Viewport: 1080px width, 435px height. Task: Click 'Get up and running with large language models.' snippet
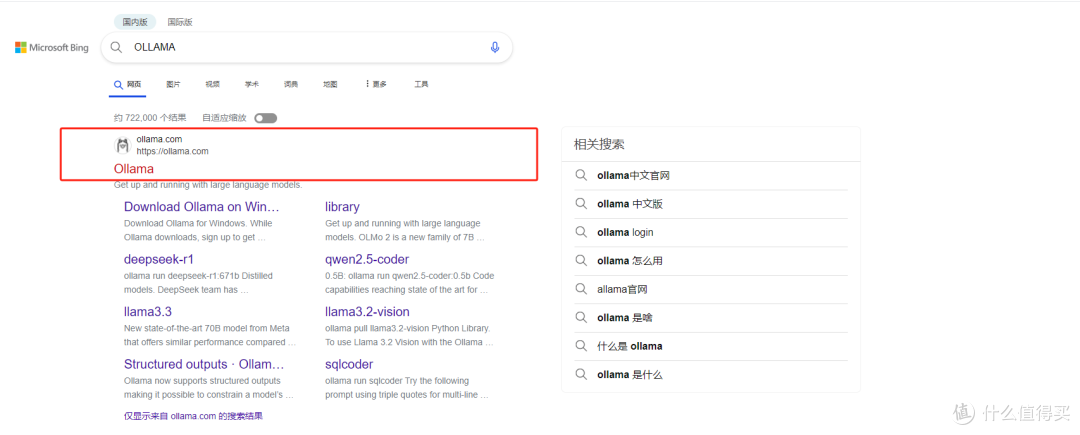(208, 185)
